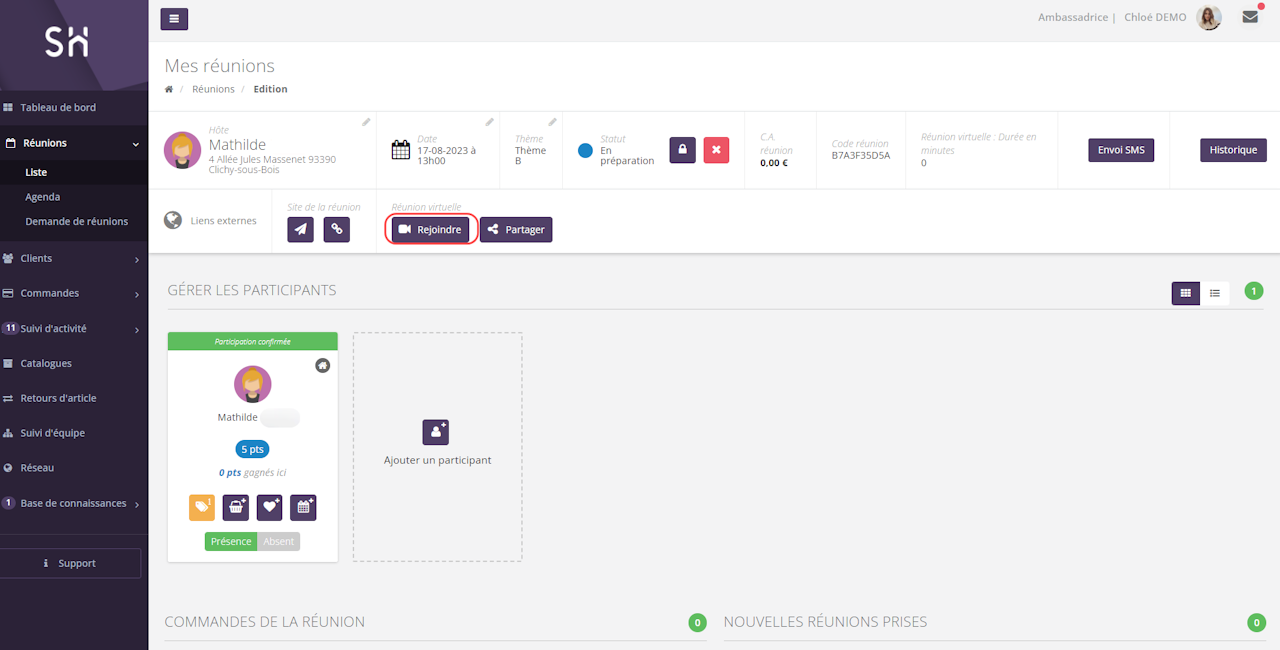Screen dimensions: 1280x650
Task: Switch participants to list view
Action: (x=1215, y=293)
